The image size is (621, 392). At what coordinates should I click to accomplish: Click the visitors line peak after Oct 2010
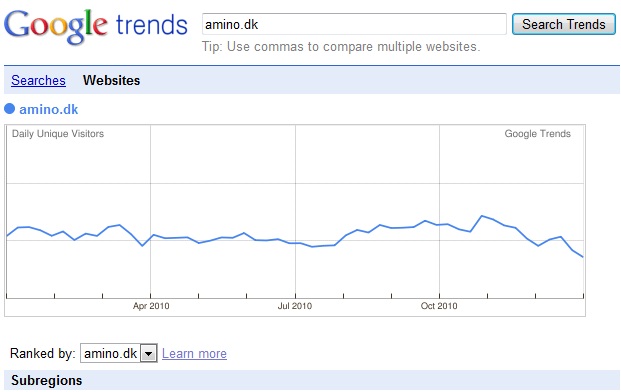482,216
